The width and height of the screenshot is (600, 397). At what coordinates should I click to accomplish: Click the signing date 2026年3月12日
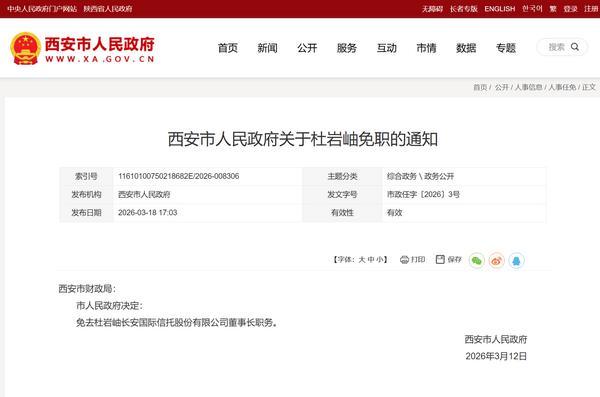tap(496, 356)
